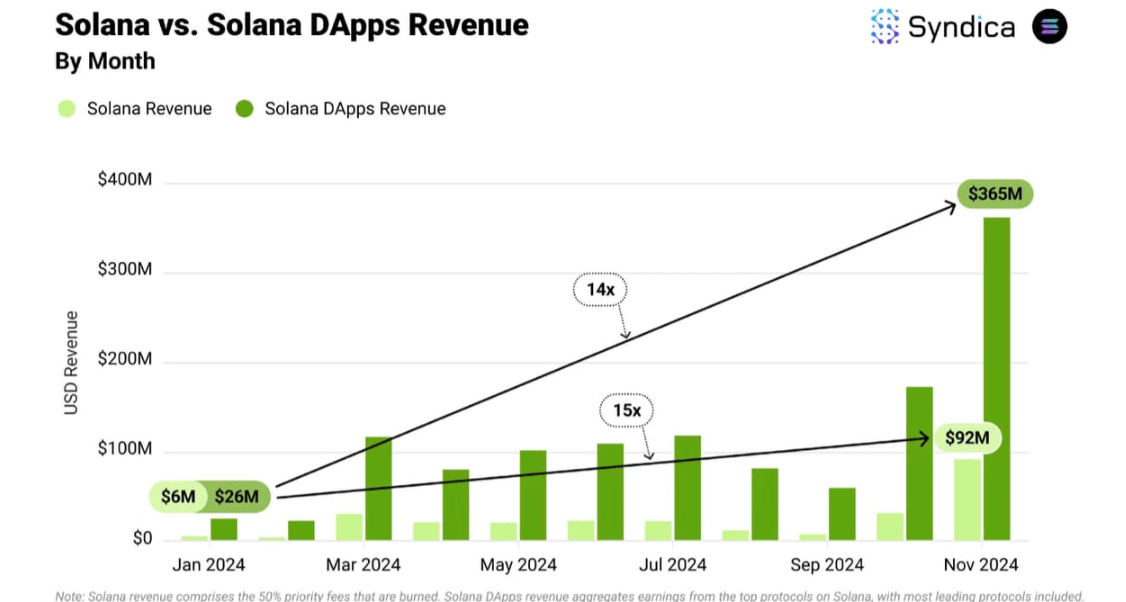Image resolution: width=1126 pixels, height=602 pixels.
Task: Select the $365M annotation bubble
Action: click(996, 194)
